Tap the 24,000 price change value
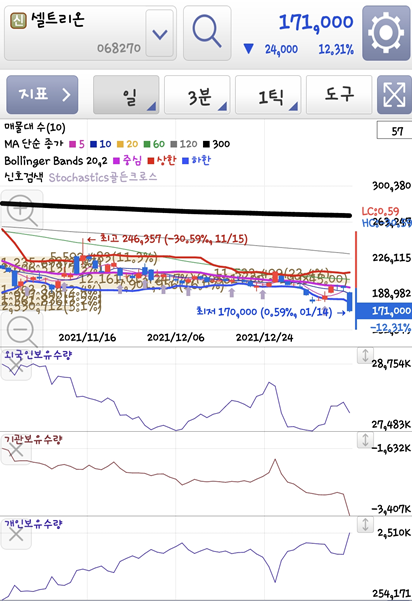This screenshot has width=412, height=601. tap(281, 49)
